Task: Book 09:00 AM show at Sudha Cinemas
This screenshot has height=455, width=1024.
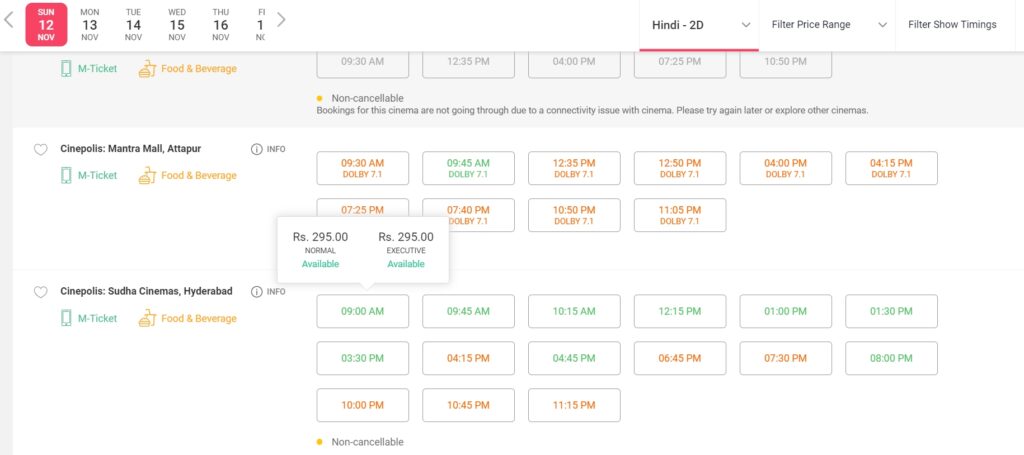Action: coord(362,311)
